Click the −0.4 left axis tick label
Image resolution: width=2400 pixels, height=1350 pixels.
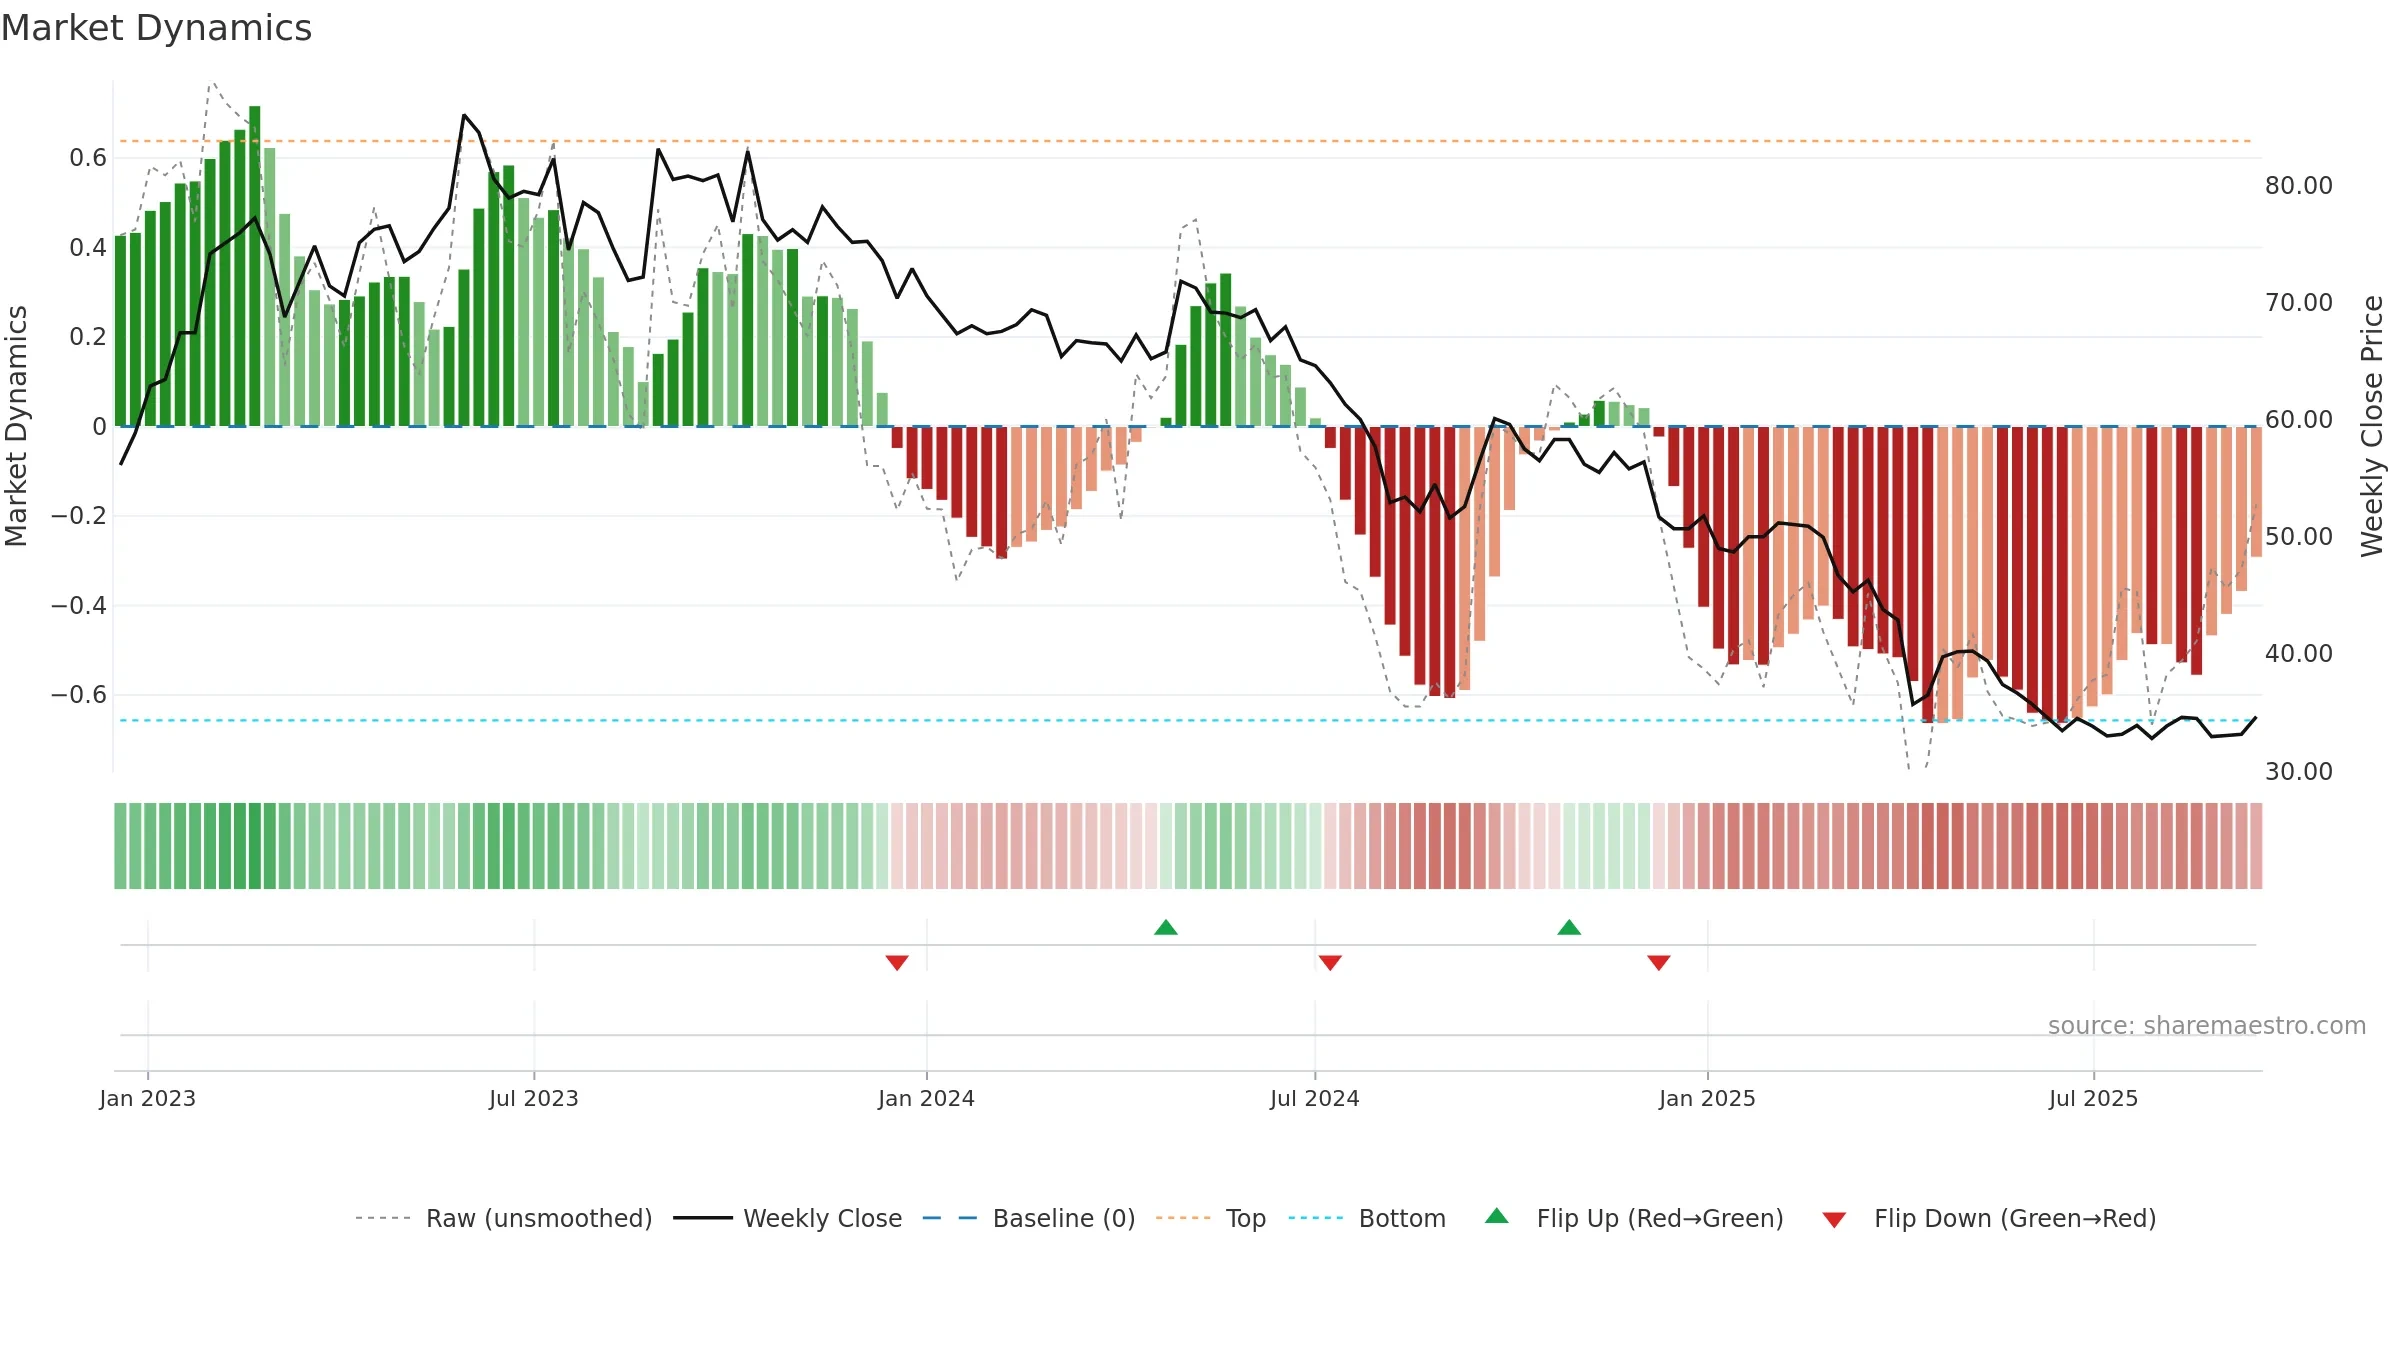click(79, 606)
